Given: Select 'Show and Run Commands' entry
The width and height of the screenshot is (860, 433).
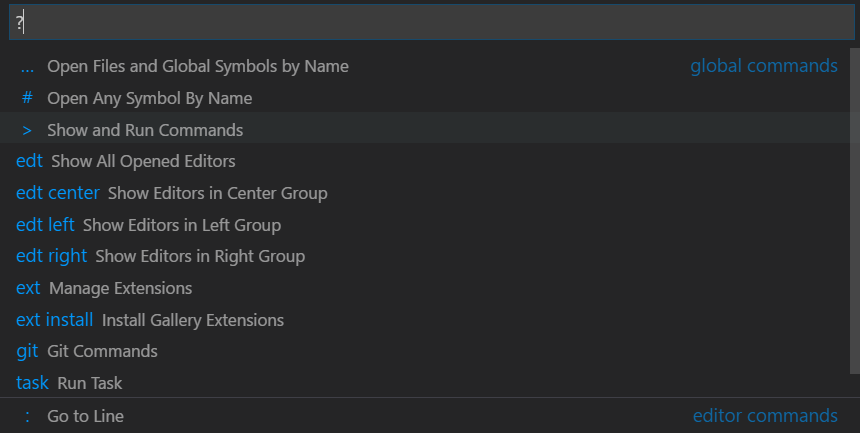Looking at the screenshot, I should click(x=145, y=130).
